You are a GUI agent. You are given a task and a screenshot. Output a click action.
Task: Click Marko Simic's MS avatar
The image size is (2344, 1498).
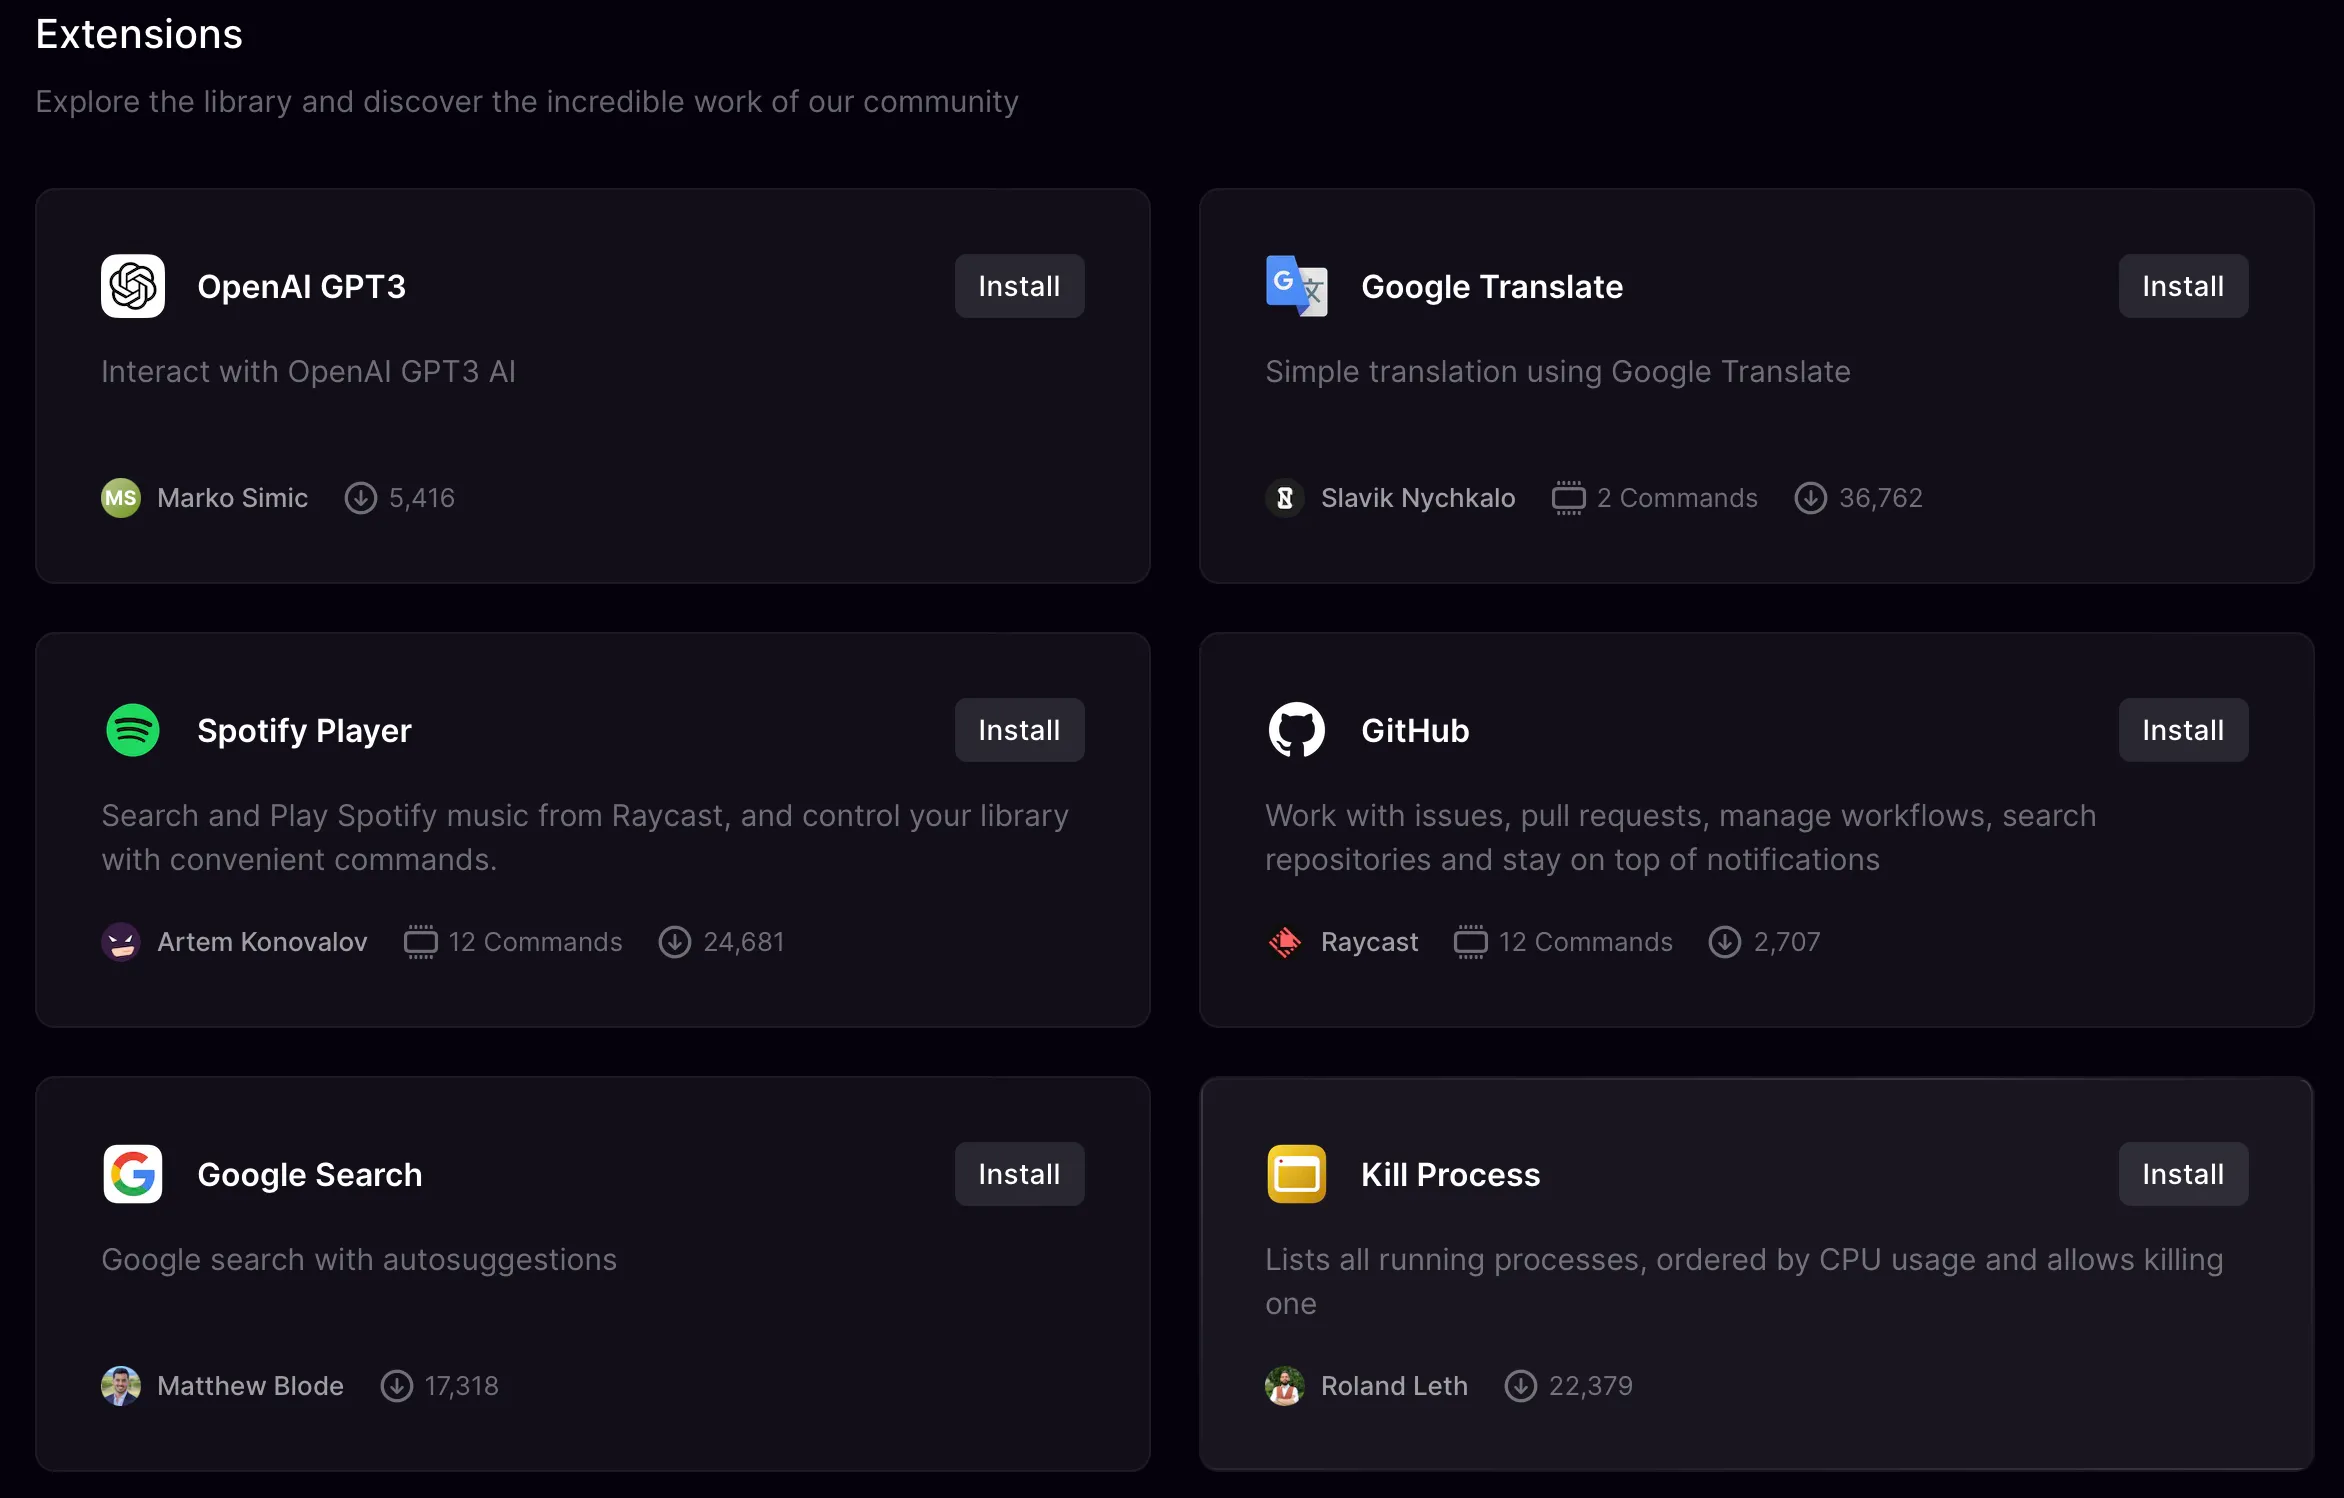[x=121, y=498]
